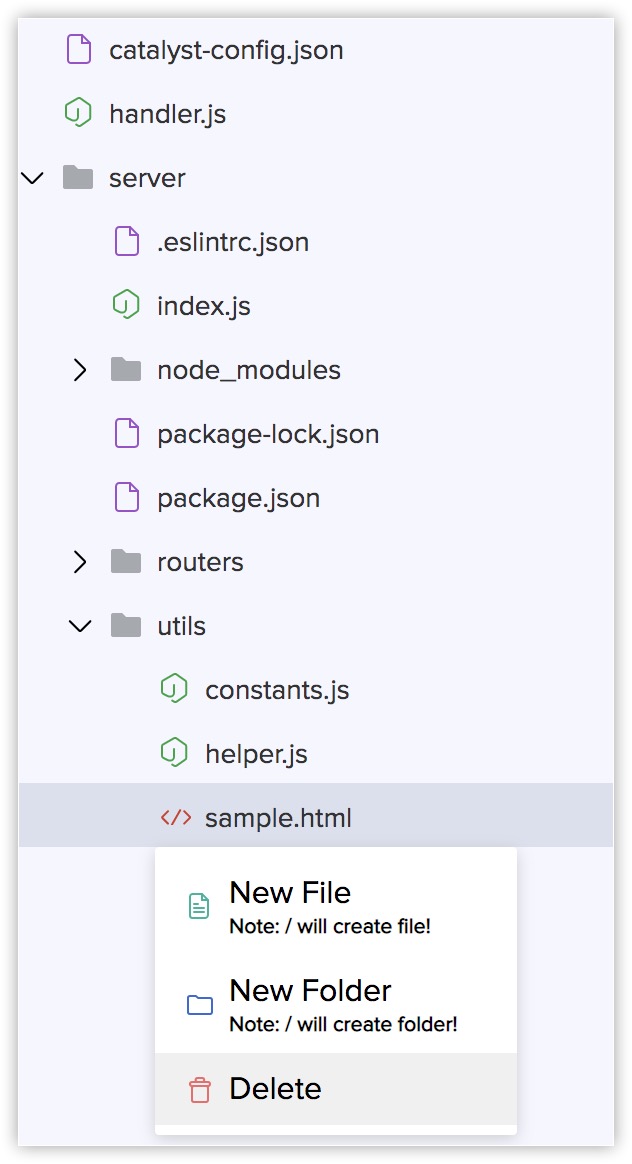Create a new file via New File option
This screenshot has width=632, height=1164.
289,892
